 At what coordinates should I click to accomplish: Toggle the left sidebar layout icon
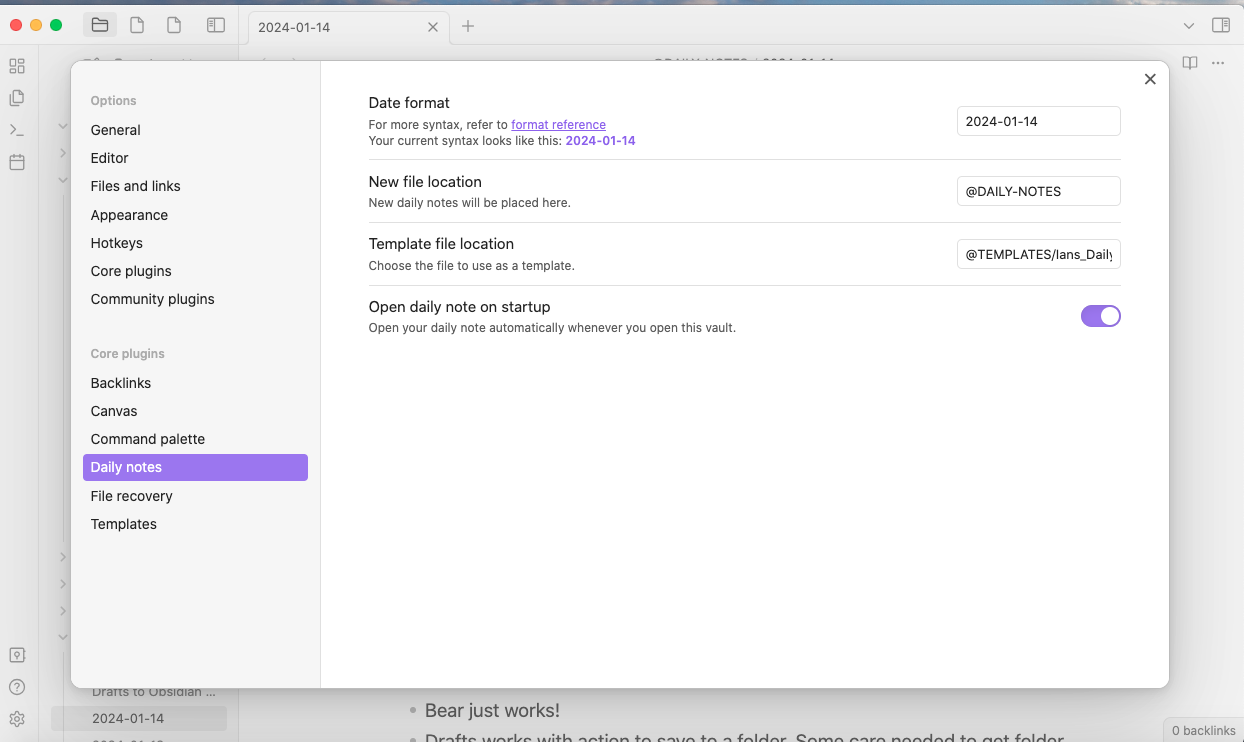(x=216, y=26)
